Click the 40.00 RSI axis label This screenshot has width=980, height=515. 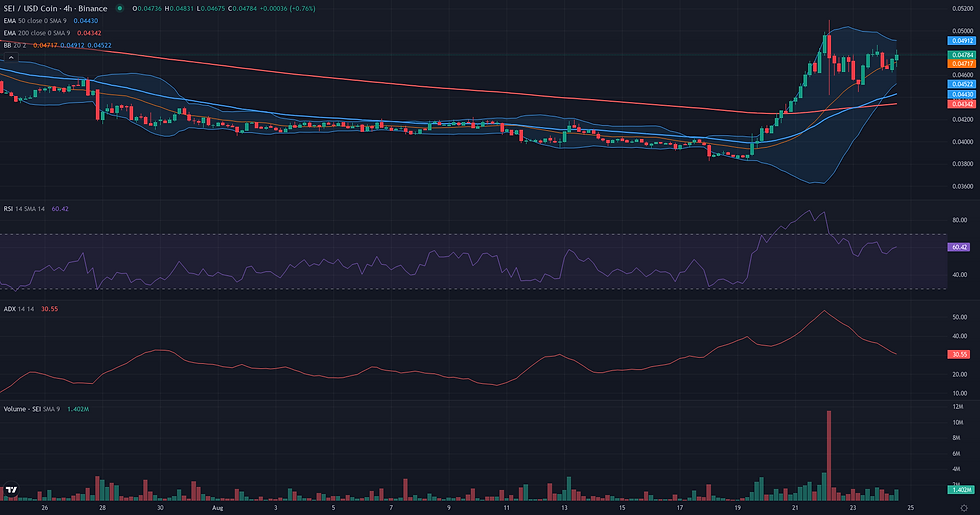click(959, 274)
